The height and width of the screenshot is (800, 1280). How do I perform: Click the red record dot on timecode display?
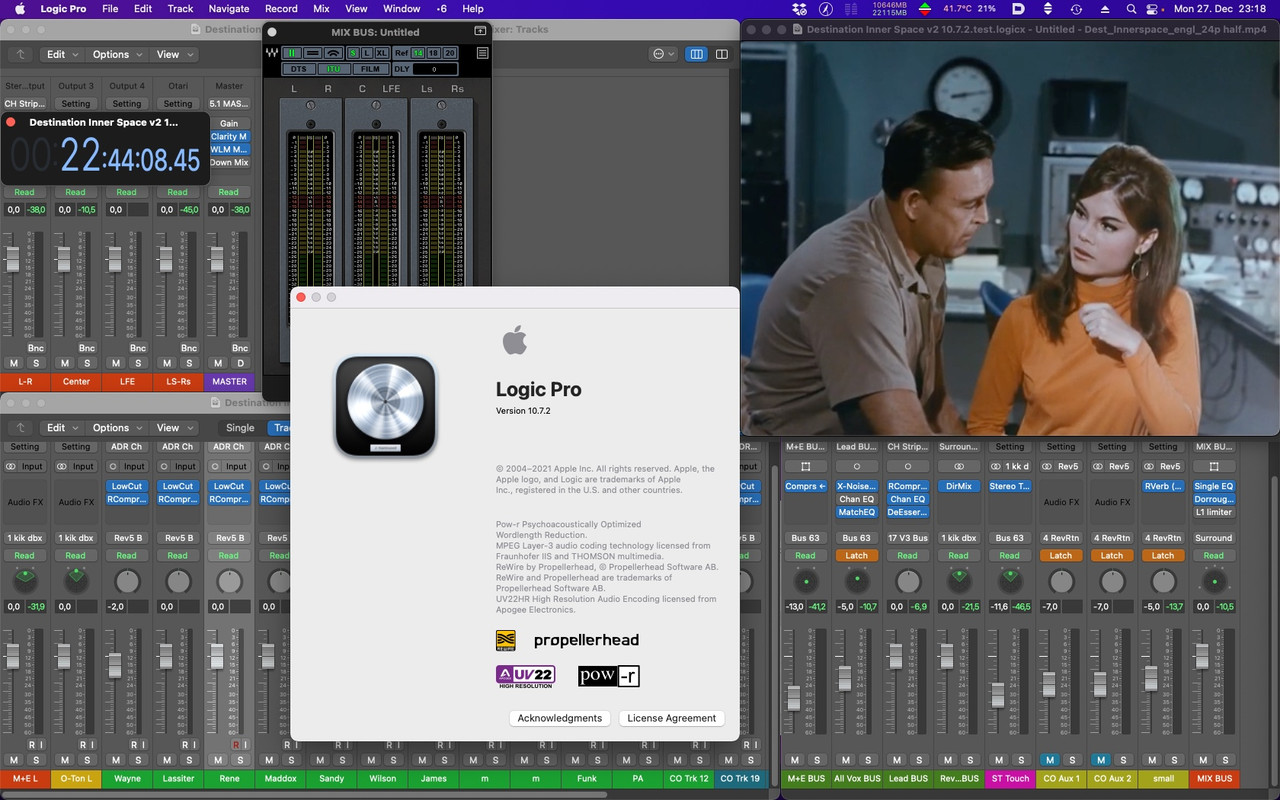(x=11, y=122)
